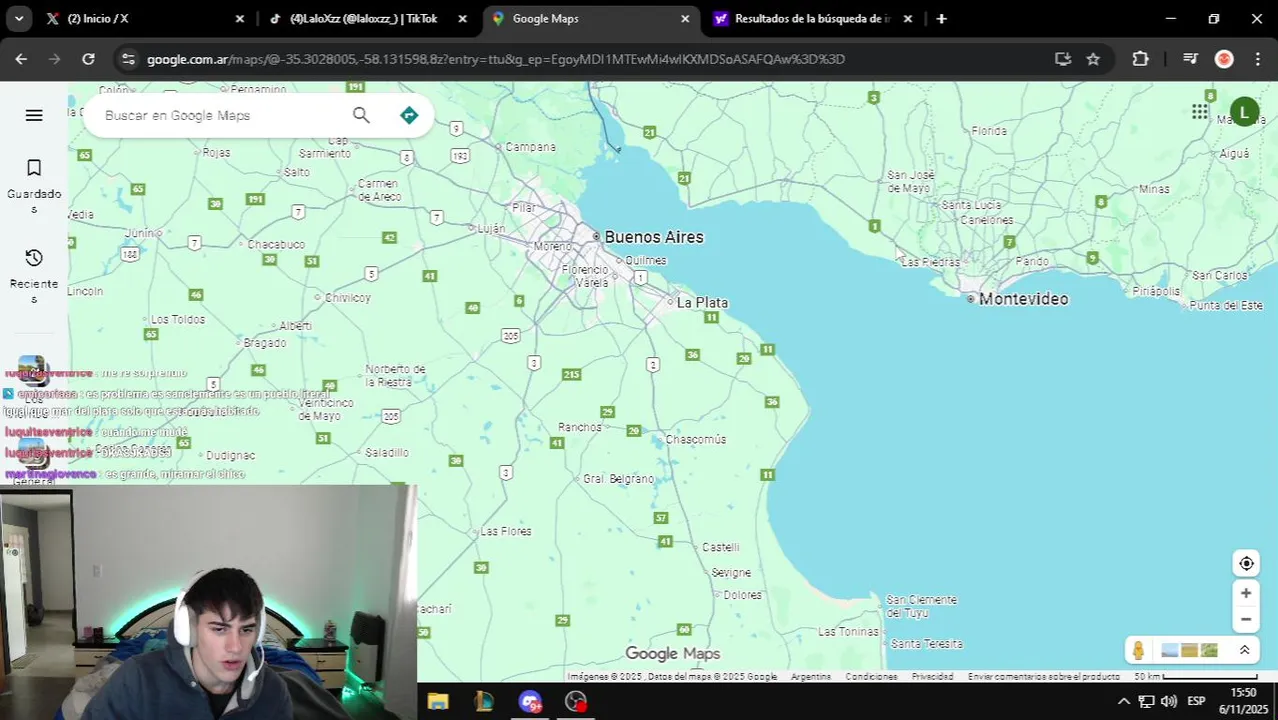Click the Punta del Este label
The height and width of the screenshot is (720, 1278).
coord(1226,305)
